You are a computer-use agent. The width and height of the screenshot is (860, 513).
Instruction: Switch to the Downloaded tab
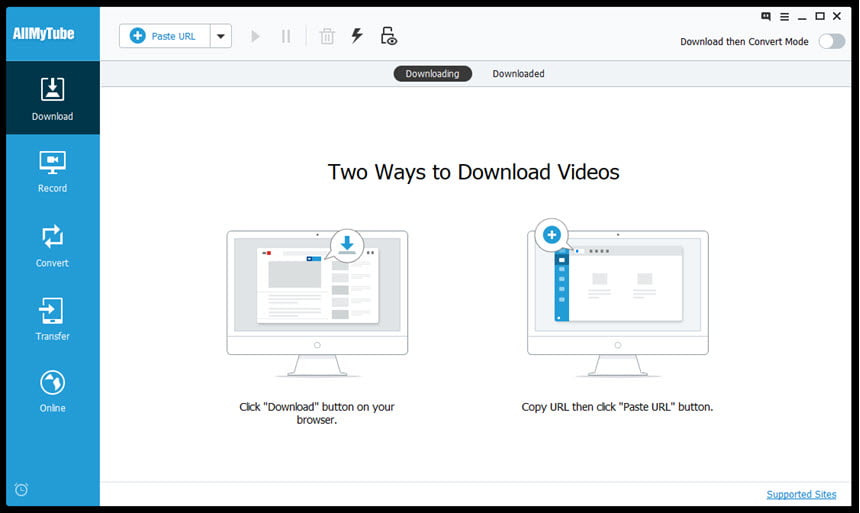click(518, 74)
